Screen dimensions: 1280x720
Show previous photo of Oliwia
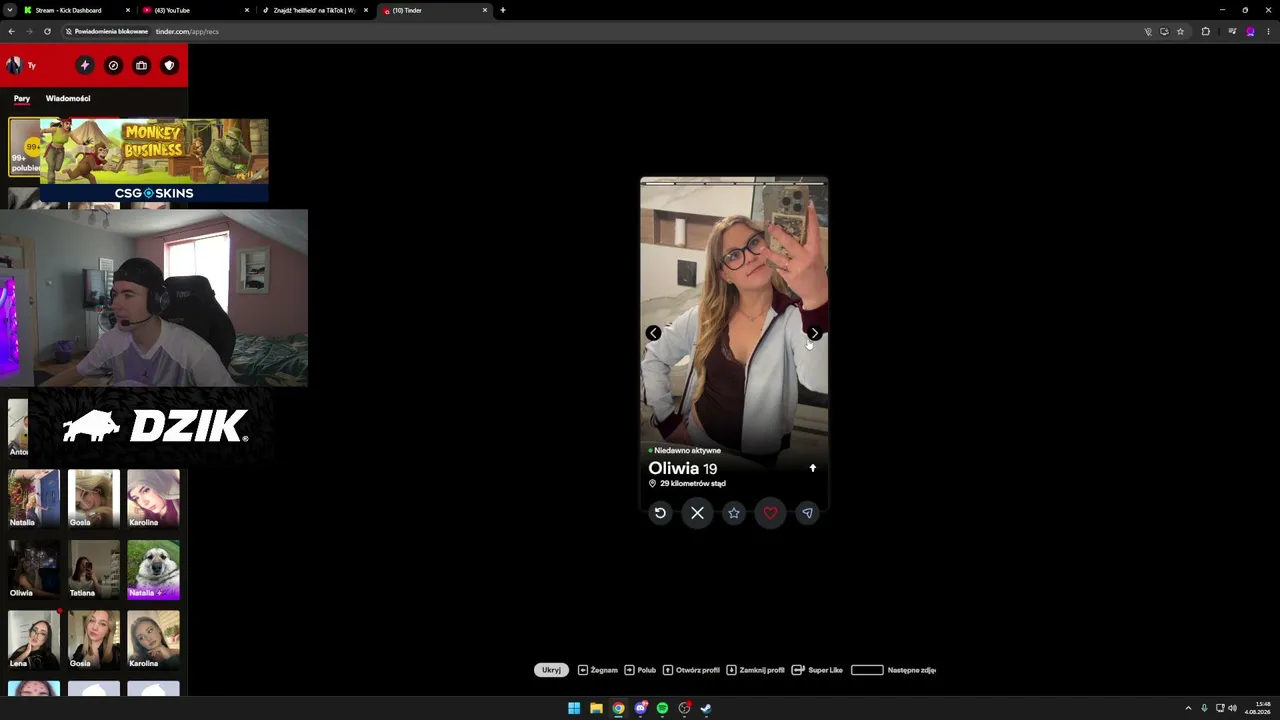pyautogui.click(x=653, y=333)
